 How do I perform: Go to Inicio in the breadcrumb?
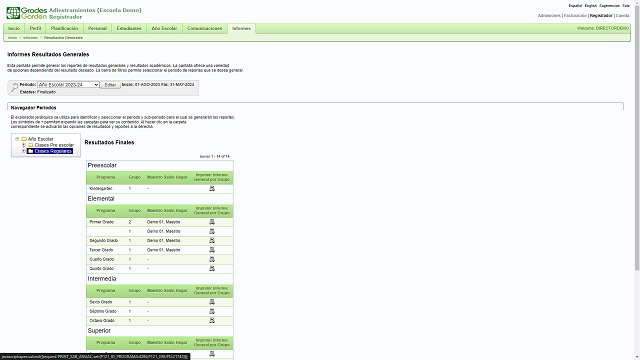12,38
